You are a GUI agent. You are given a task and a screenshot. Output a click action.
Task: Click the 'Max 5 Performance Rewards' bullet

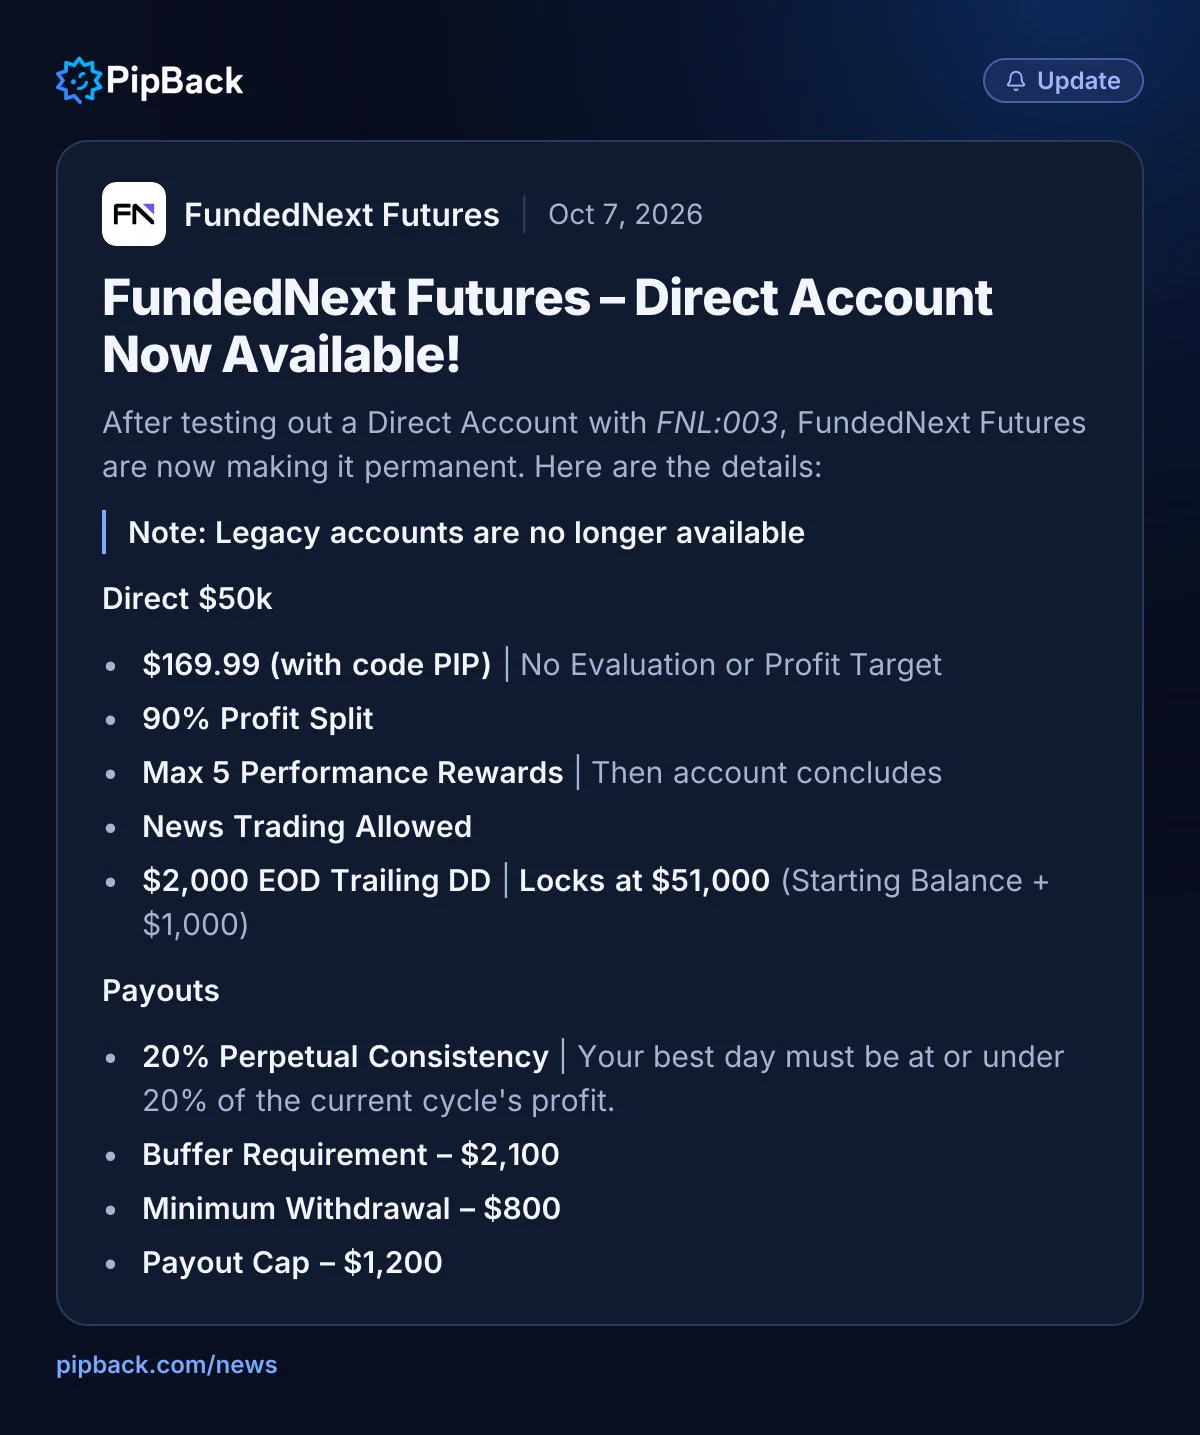353,773
